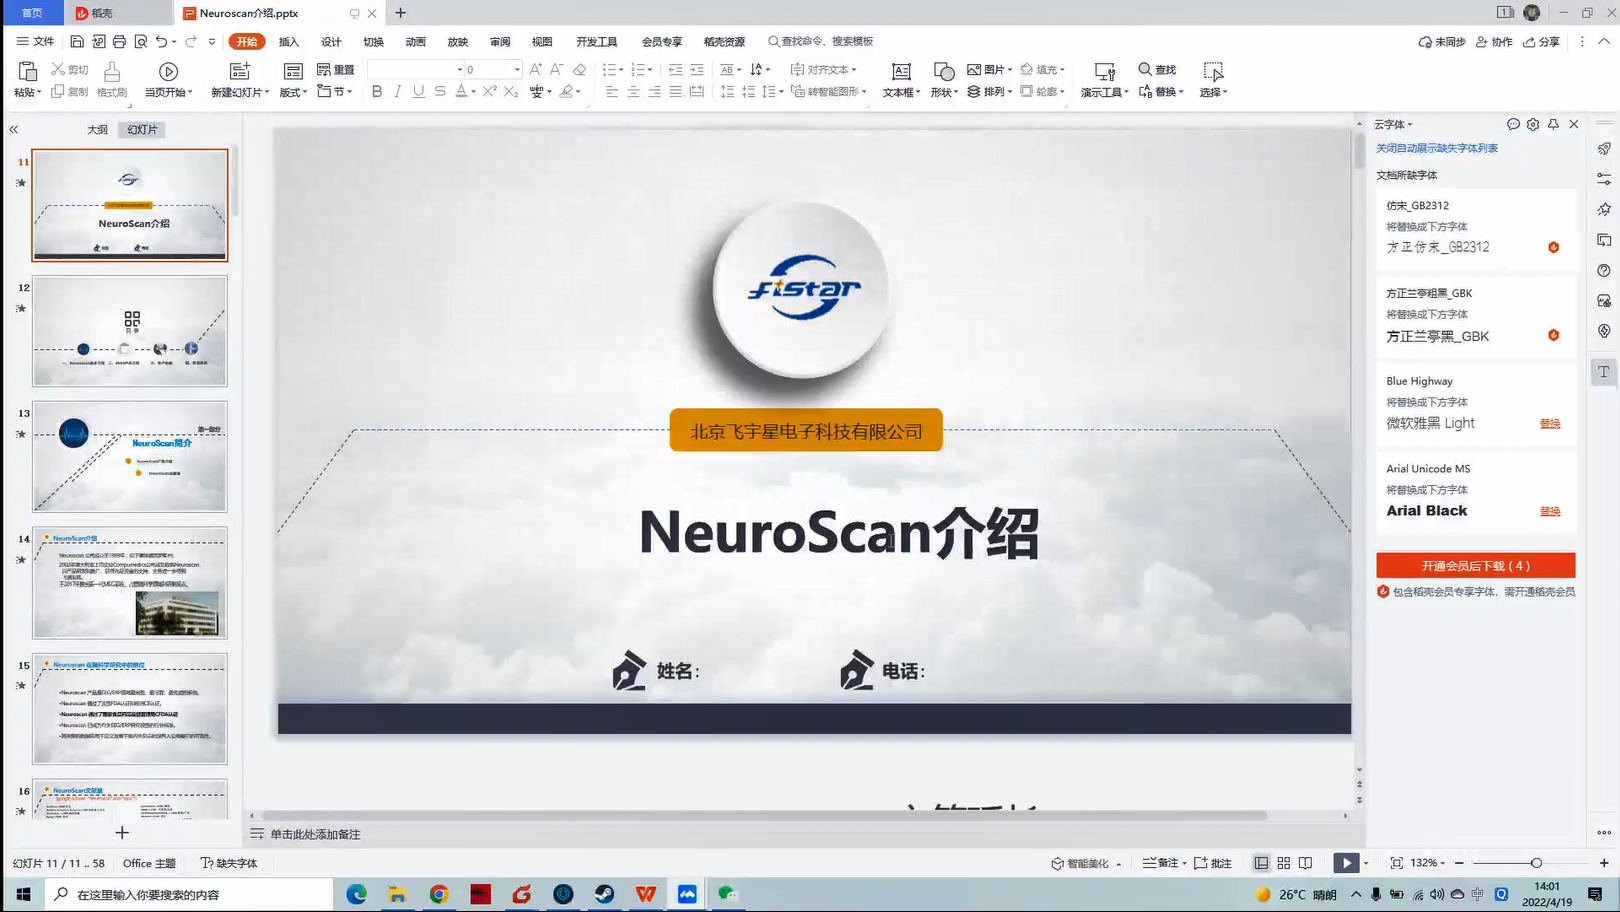
Task: Switch panel to outline (大纲) view
Action: (x=97, y=130)
